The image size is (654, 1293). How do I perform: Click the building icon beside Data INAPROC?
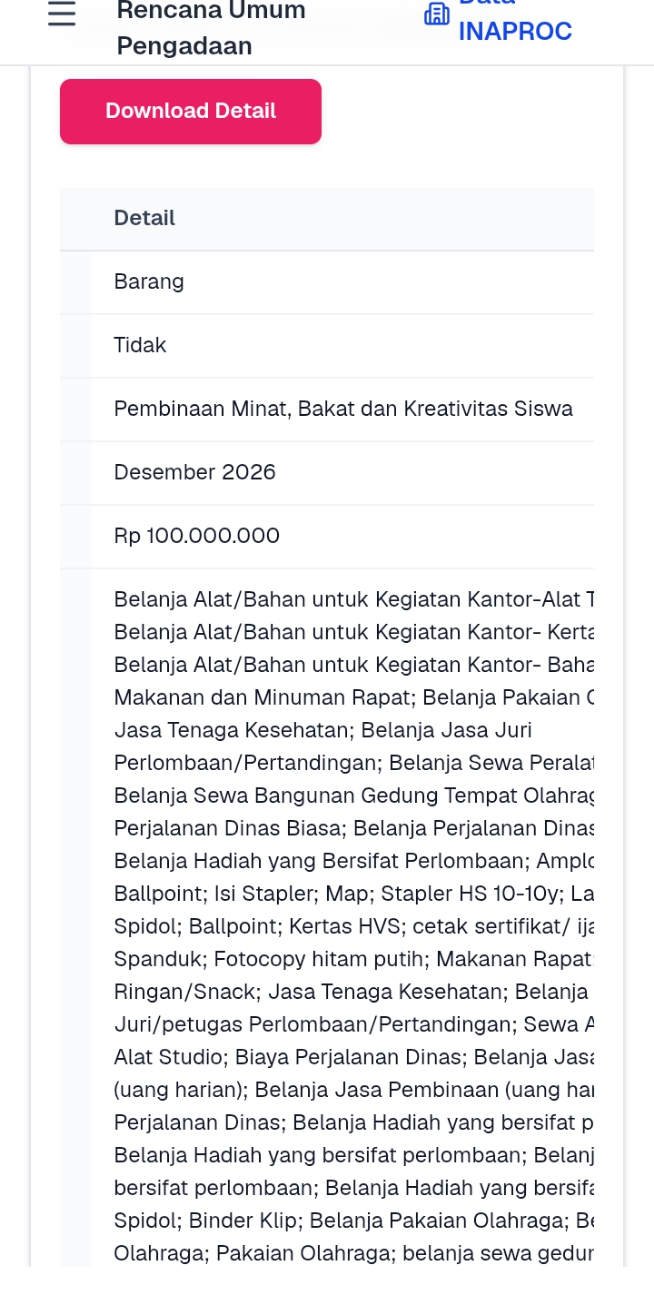point(437,14)
